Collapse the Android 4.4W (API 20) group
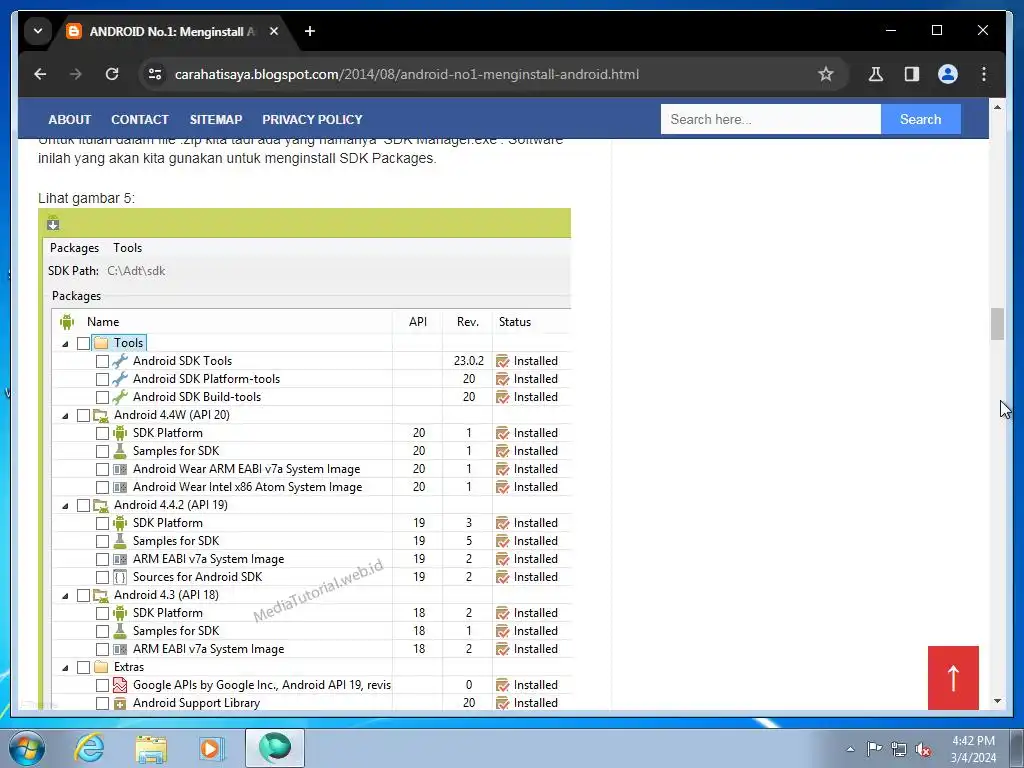This screenshot has width=1024, height=768. pos(65,415)
